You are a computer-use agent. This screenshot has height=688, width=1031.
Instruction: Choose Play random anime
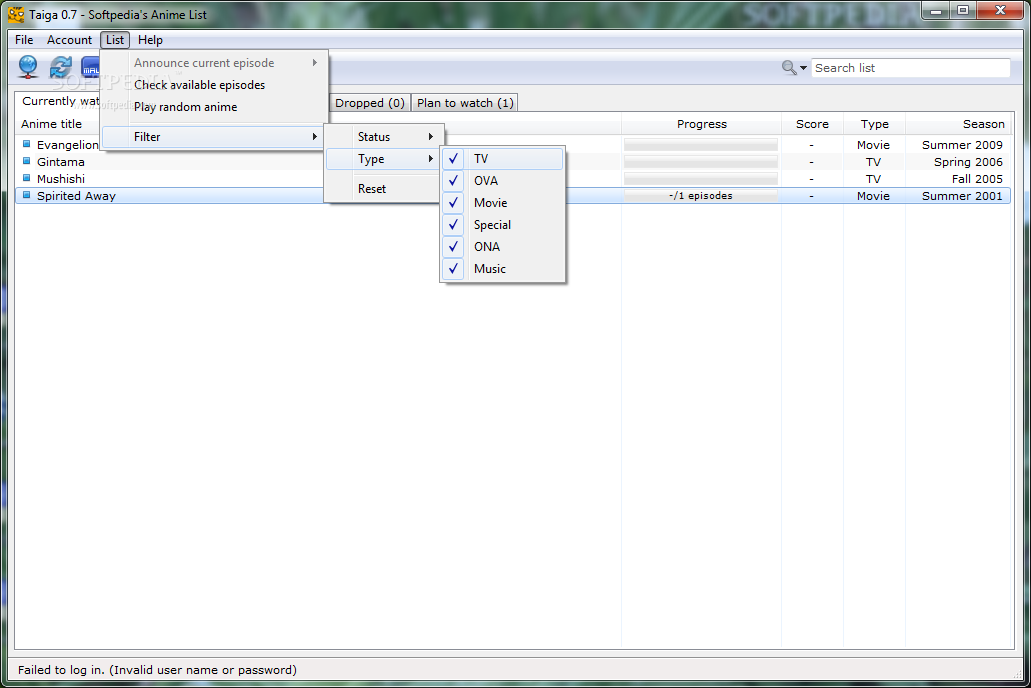pyautogui.click(x=213, y=107)
